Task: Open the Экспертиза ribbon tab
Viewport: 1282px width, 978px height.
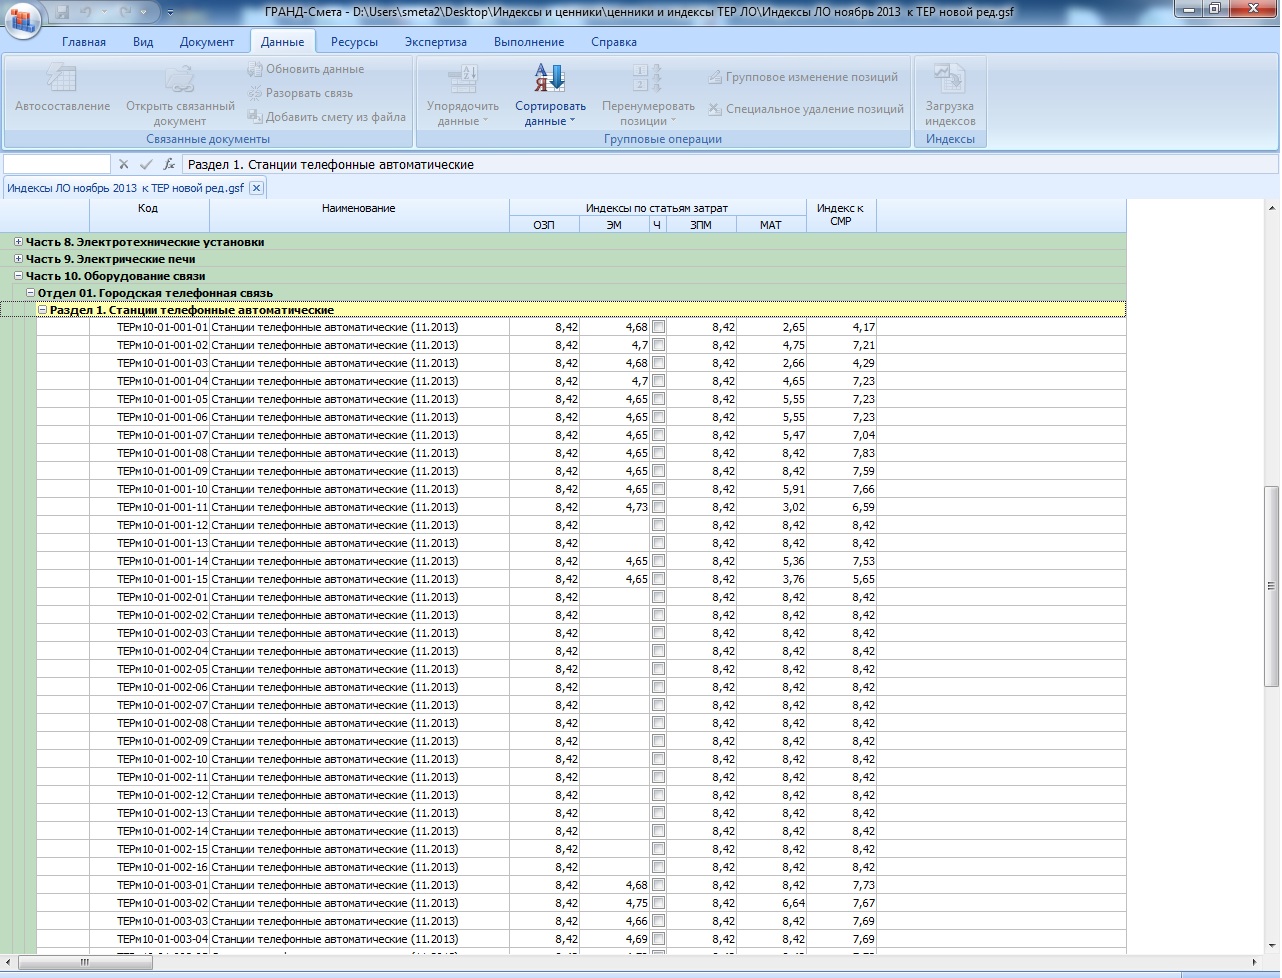Action: pyautogui.click(x=435, y=42)
